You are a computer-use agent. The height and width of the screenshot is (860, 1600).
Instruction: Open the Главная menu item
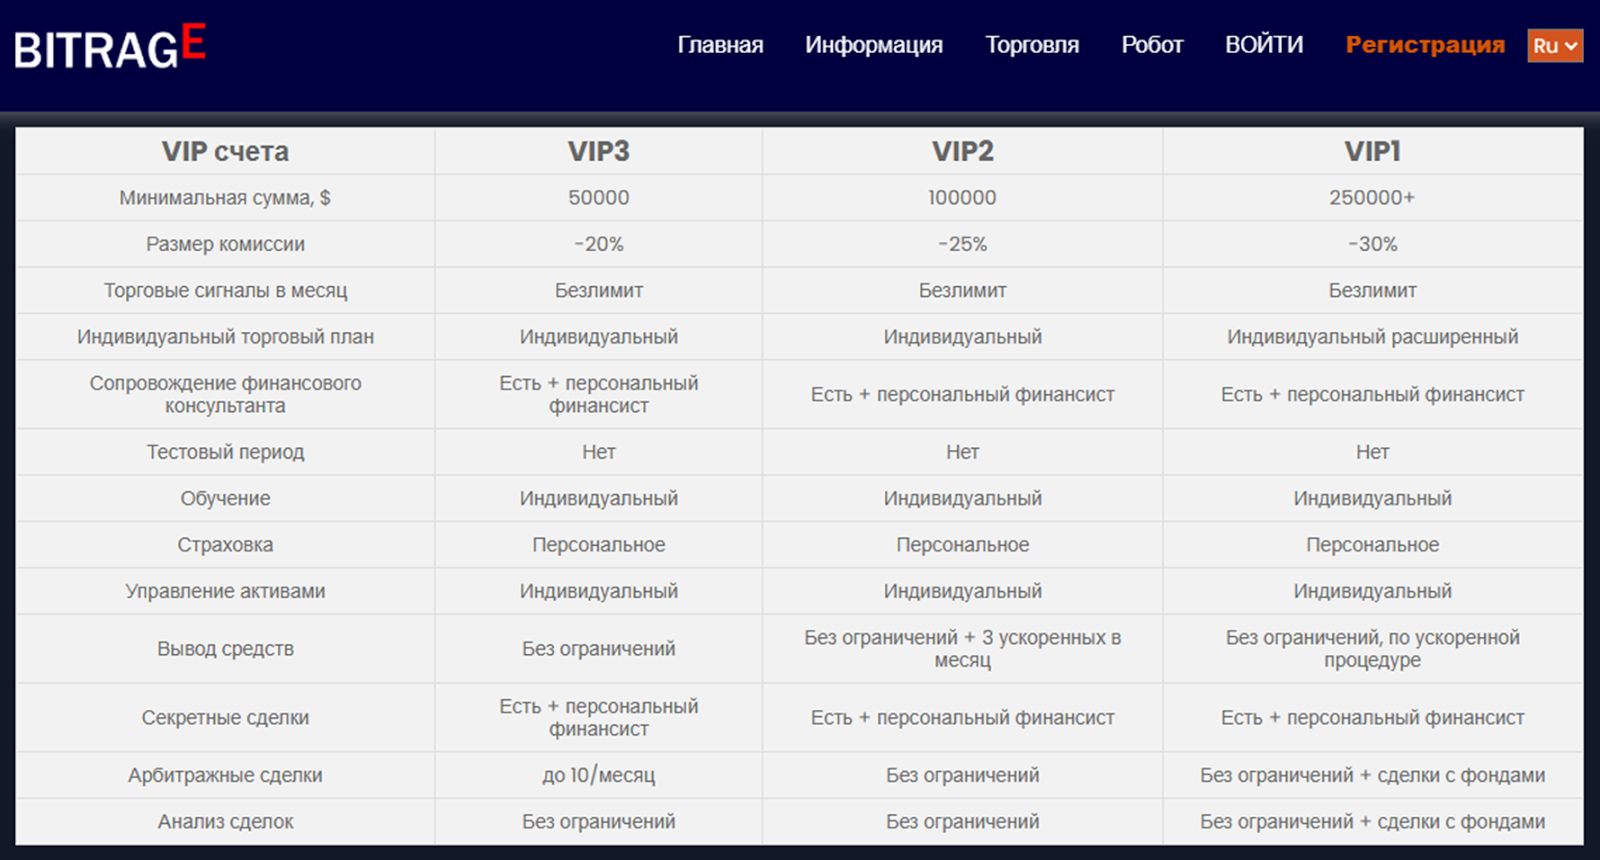(x=720, y=45)
